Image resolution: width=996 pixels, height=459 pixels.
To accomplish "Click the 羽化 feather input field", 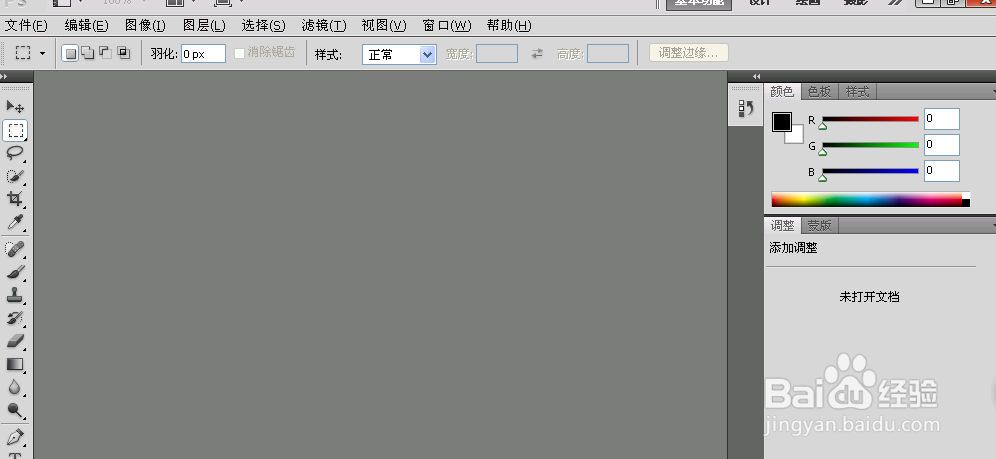I will click(x=203, y=54).
